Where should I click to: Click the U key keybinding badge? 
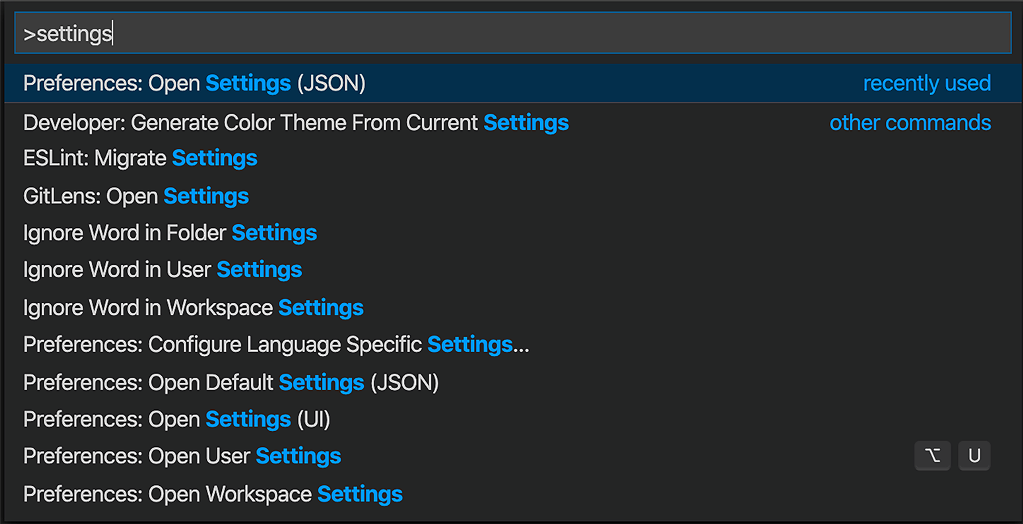(975, 456)
